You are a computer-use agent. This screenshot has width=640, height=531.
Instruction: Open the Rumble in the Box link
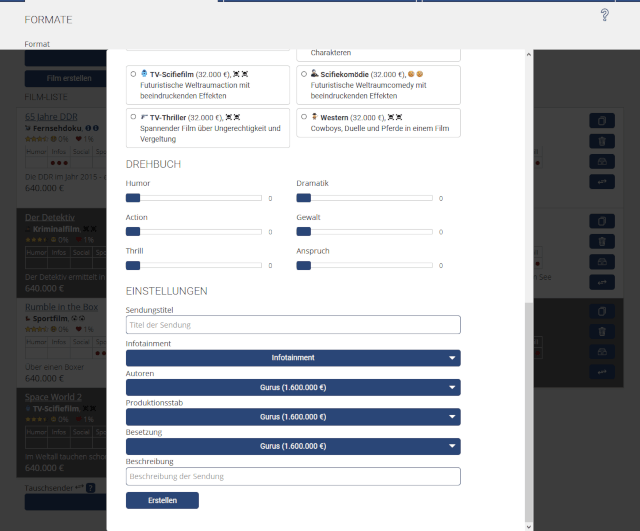pyautogui.click(x=61, y=307)
